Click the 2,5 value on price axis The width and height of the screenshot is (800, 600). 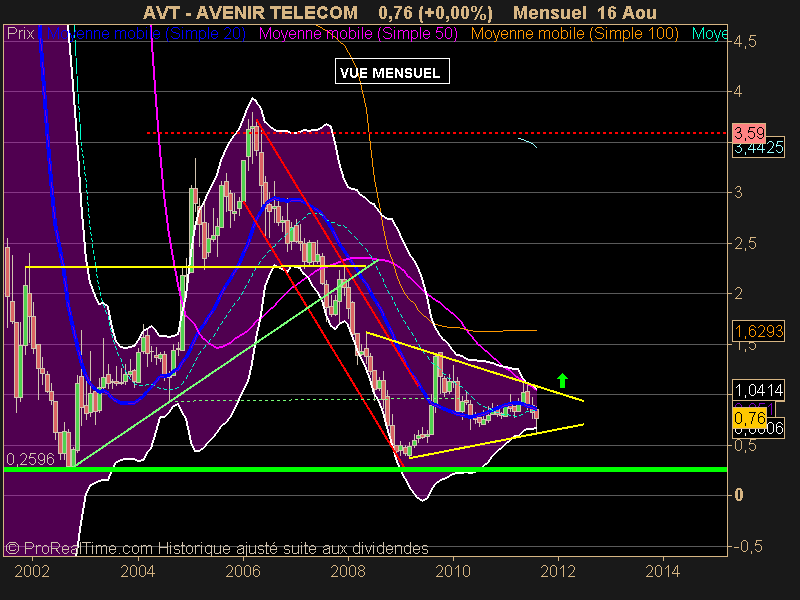744,243
